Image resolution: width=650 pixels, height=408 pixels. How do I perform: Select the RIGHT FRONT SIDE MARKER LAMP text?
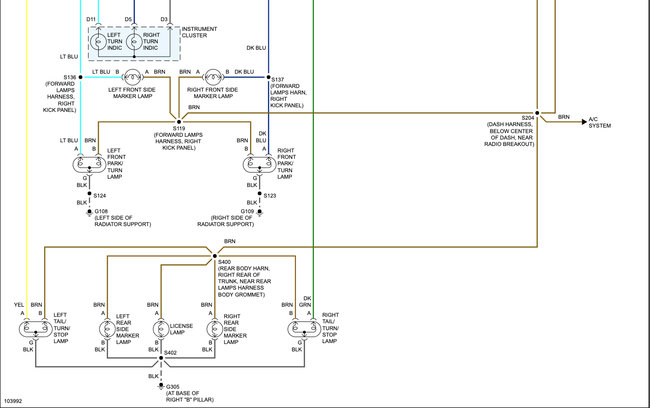point(213,93)
